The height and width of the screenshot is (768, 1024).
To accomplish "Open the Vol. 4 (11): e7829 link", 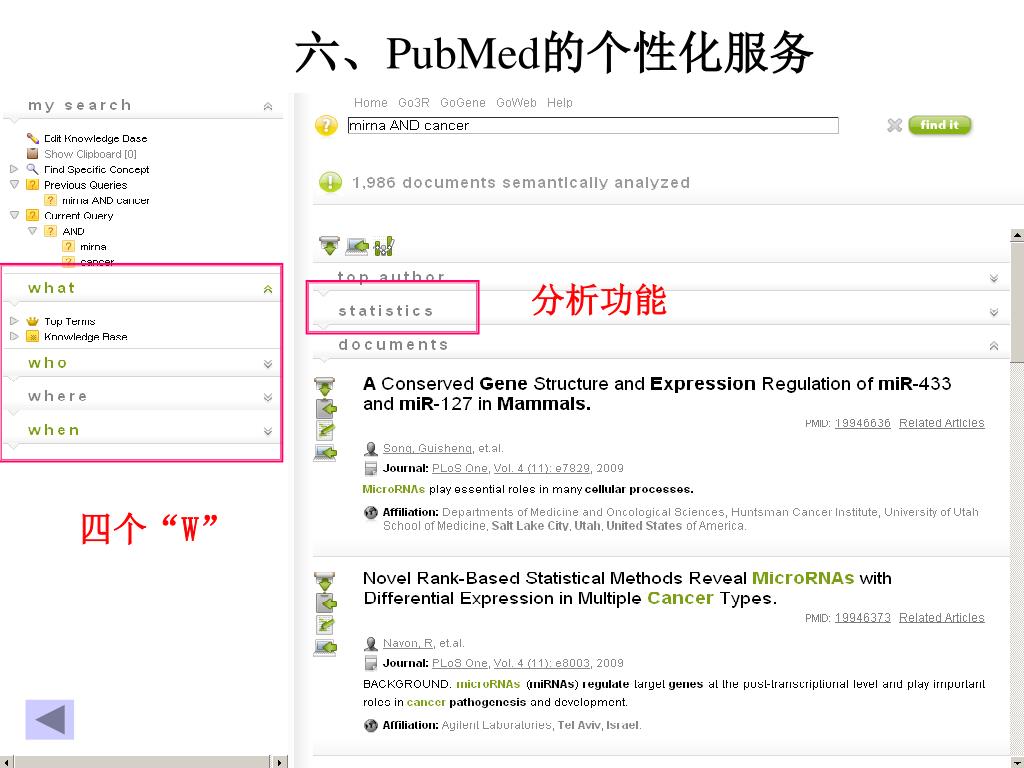I will tap(541, 468).
